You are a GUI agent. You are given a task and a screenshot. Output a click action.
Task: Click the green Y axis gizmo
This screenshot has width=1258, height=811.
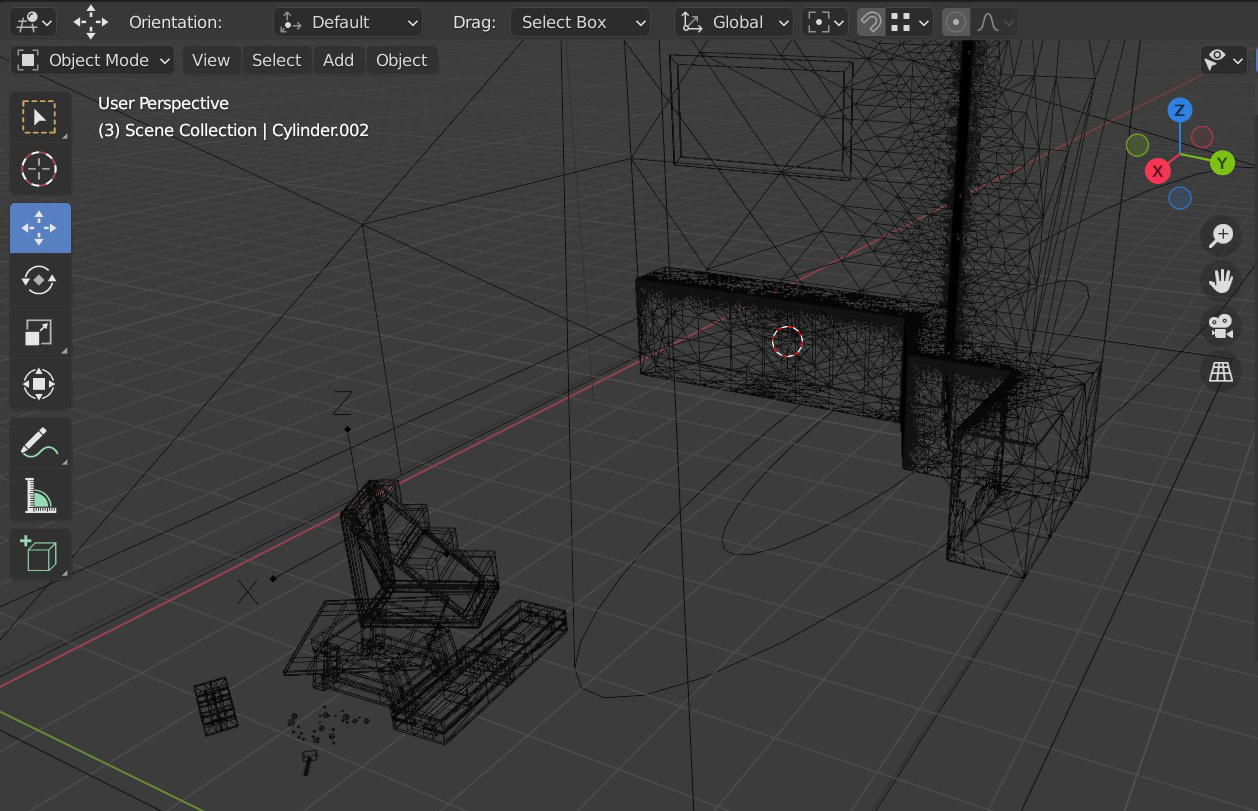tap(1222, 163)
